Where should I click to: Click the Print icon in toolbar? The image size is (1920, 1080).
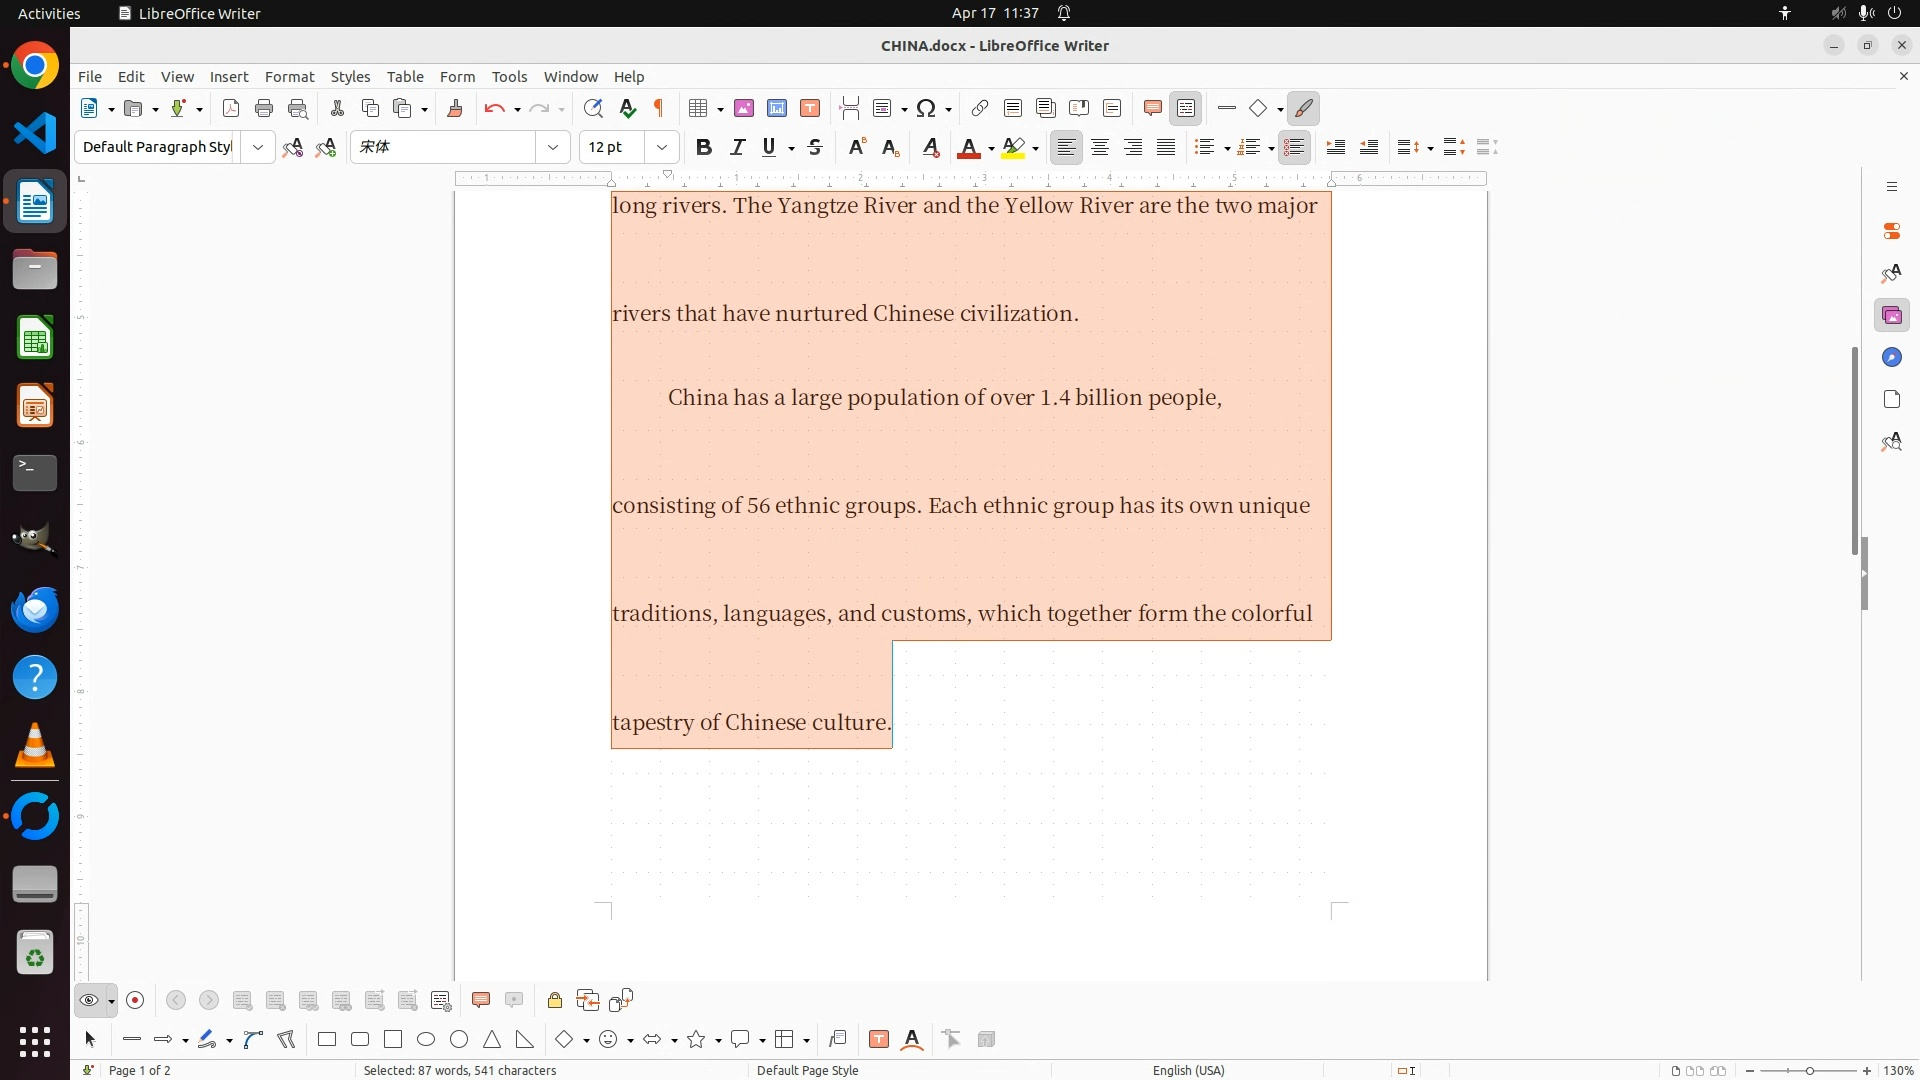point(264,108)
